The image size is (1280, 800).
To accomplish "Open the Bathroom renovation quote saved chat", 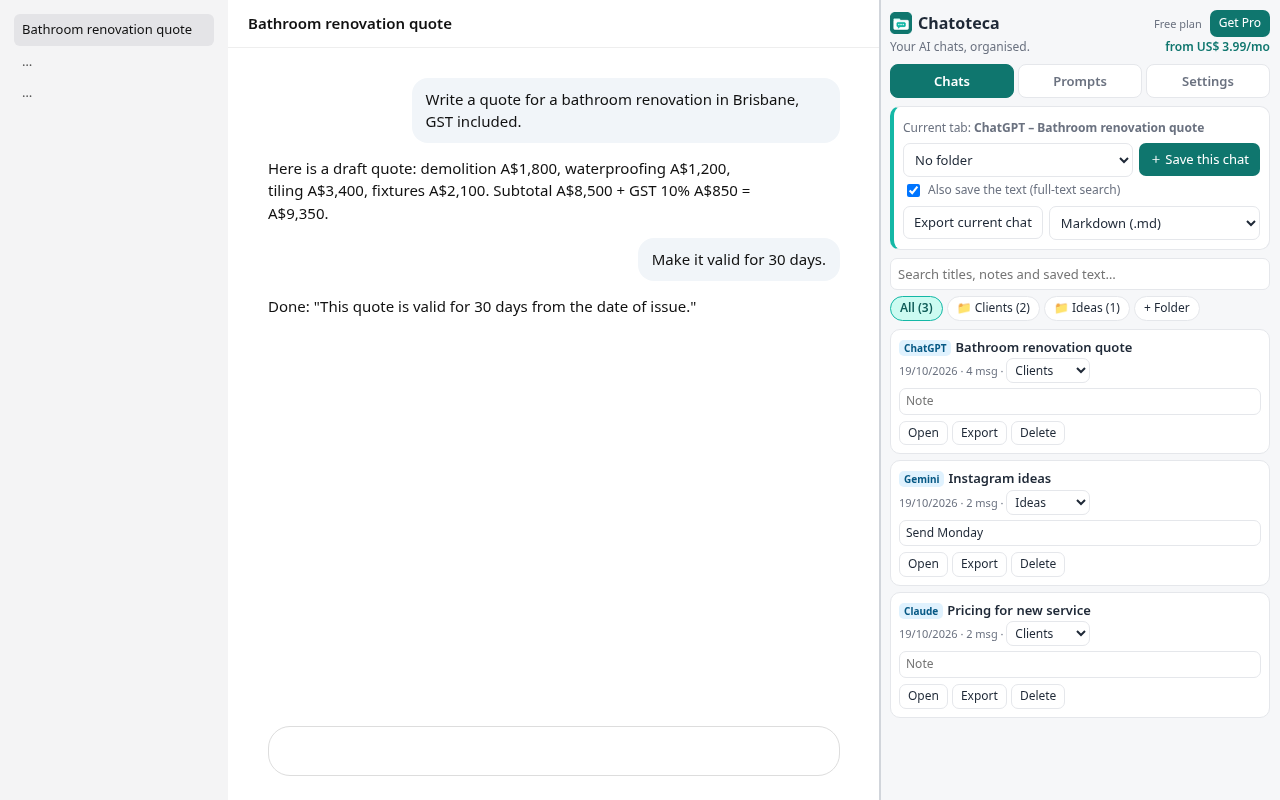I will point(923,433).
